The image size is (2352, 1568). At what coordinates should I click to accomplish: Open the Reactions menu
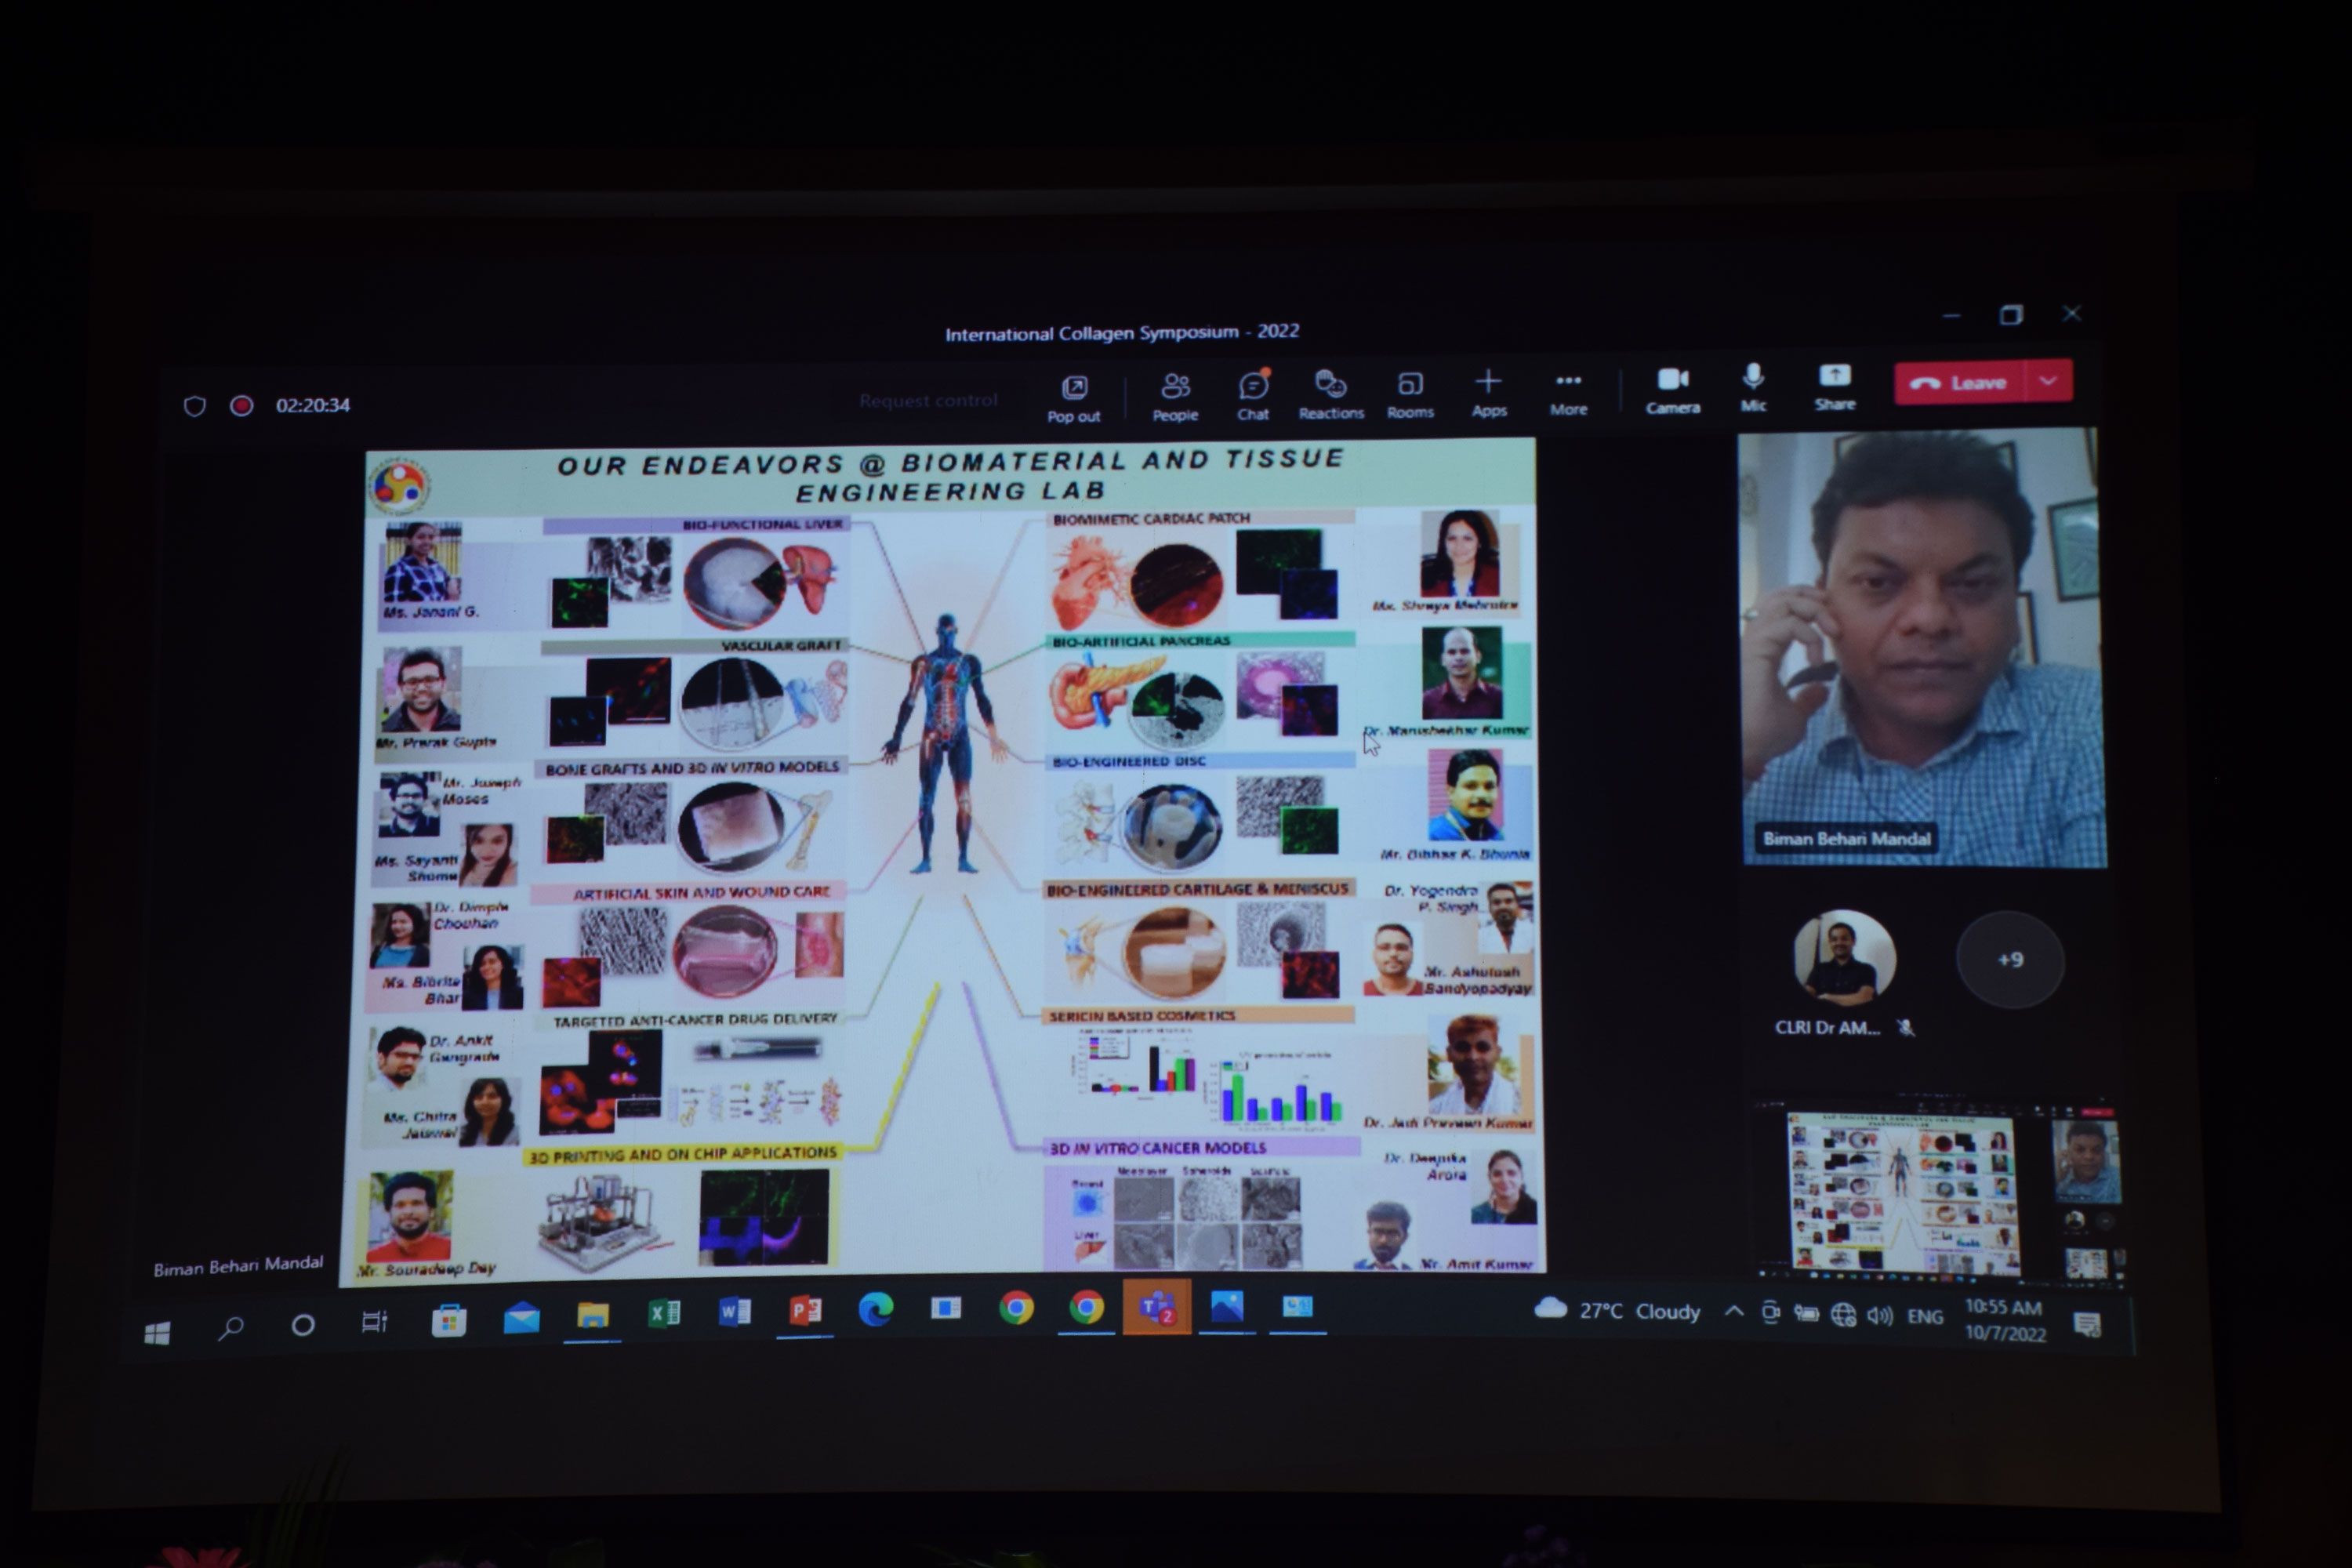coord(1330,393)
